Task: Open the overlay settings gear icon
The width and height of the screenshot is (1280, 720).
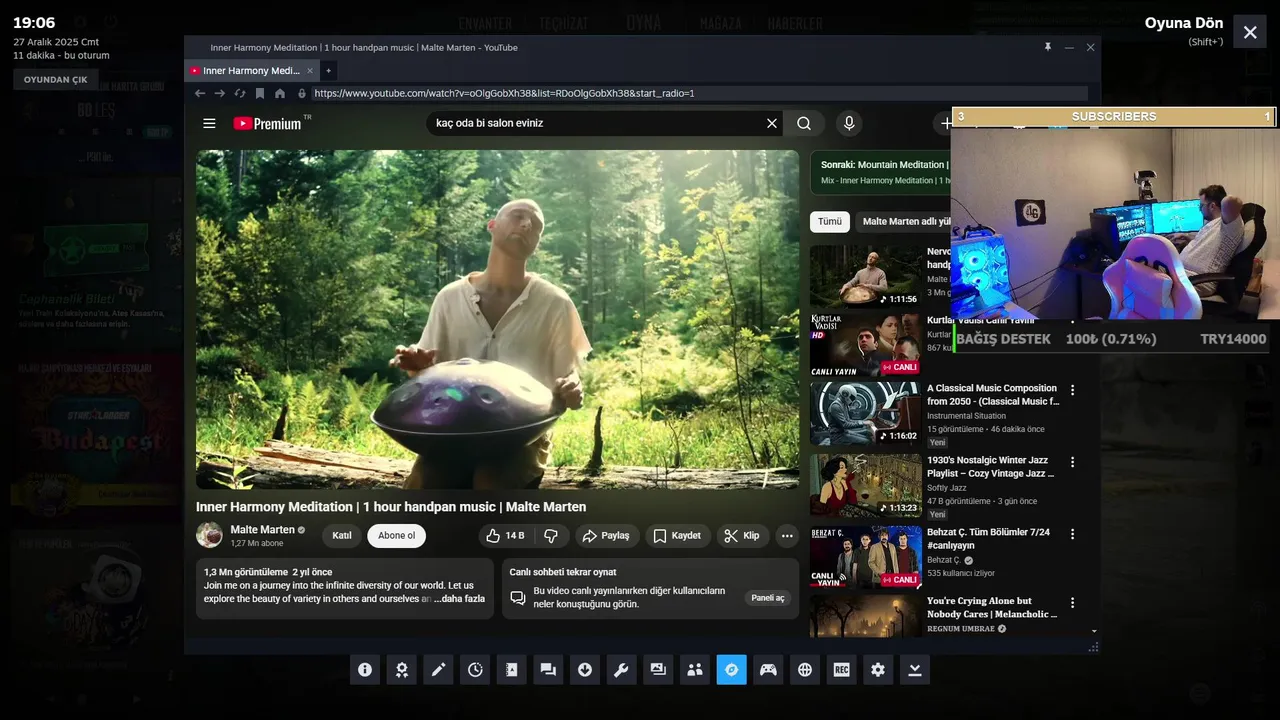Action: [878, 670]
